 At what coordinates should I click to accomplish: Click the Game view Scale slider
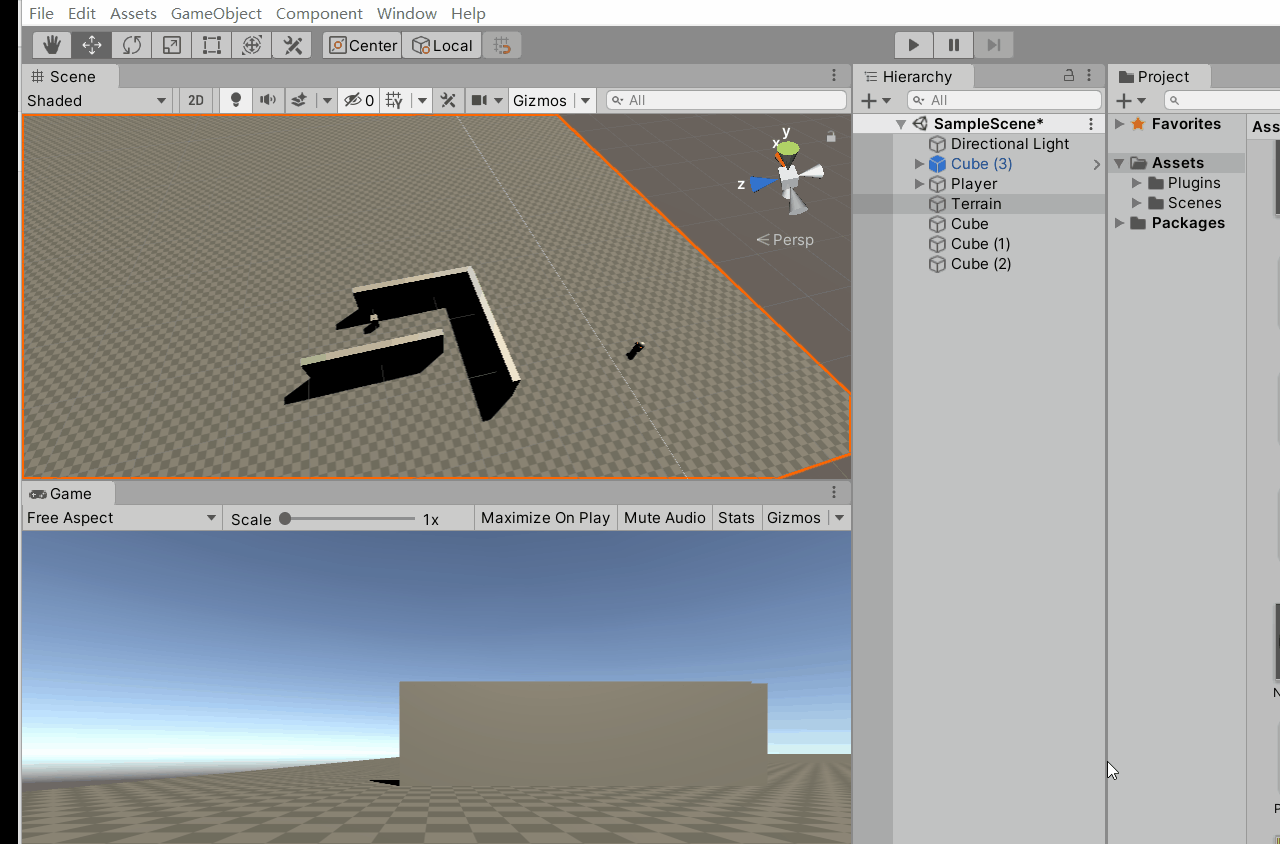click(x=347, y=518)
